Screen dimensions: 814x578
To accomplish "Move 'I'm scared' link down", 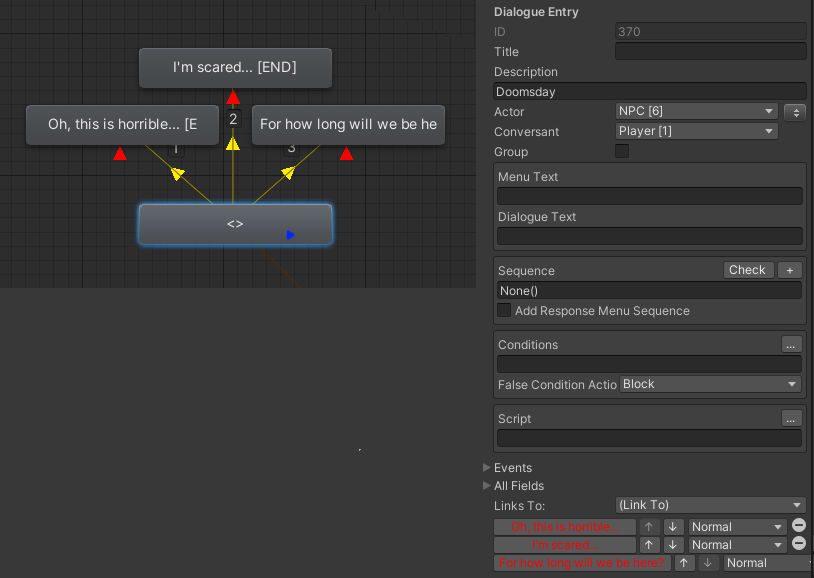I will pos(672,545).
